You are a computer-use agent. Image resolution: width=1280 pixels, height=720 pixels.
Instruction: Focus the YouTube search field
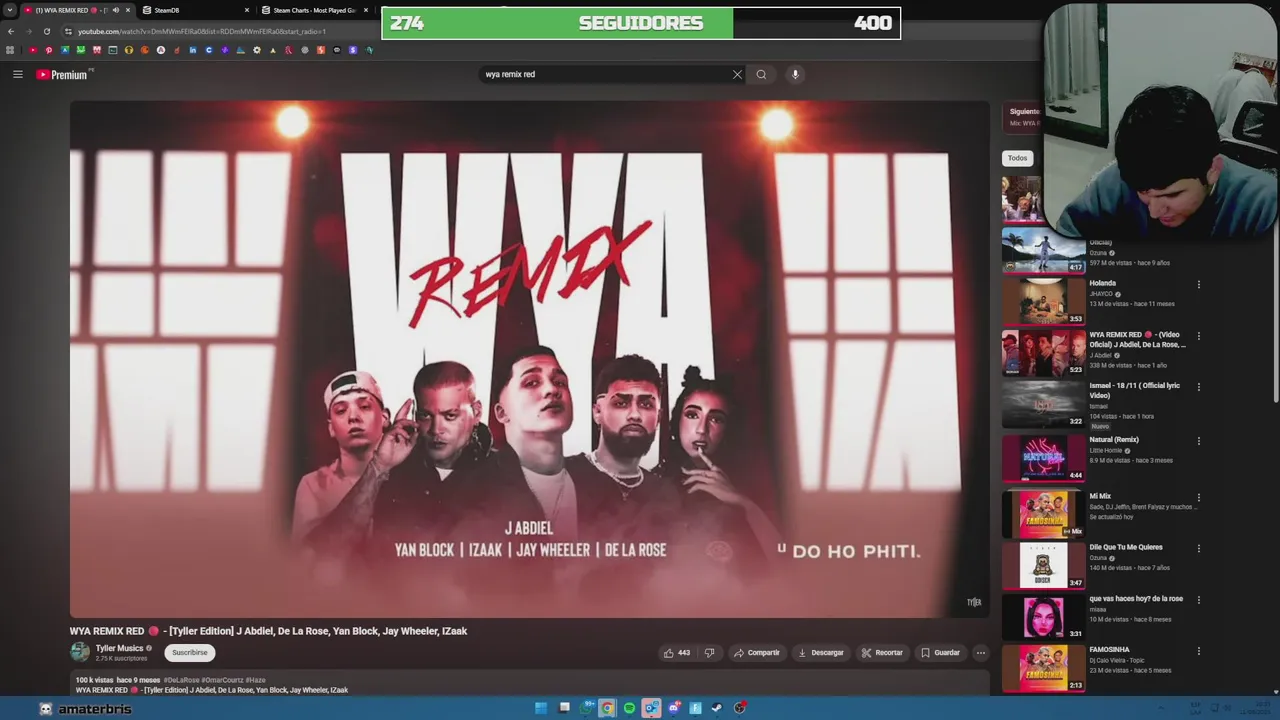605,74
